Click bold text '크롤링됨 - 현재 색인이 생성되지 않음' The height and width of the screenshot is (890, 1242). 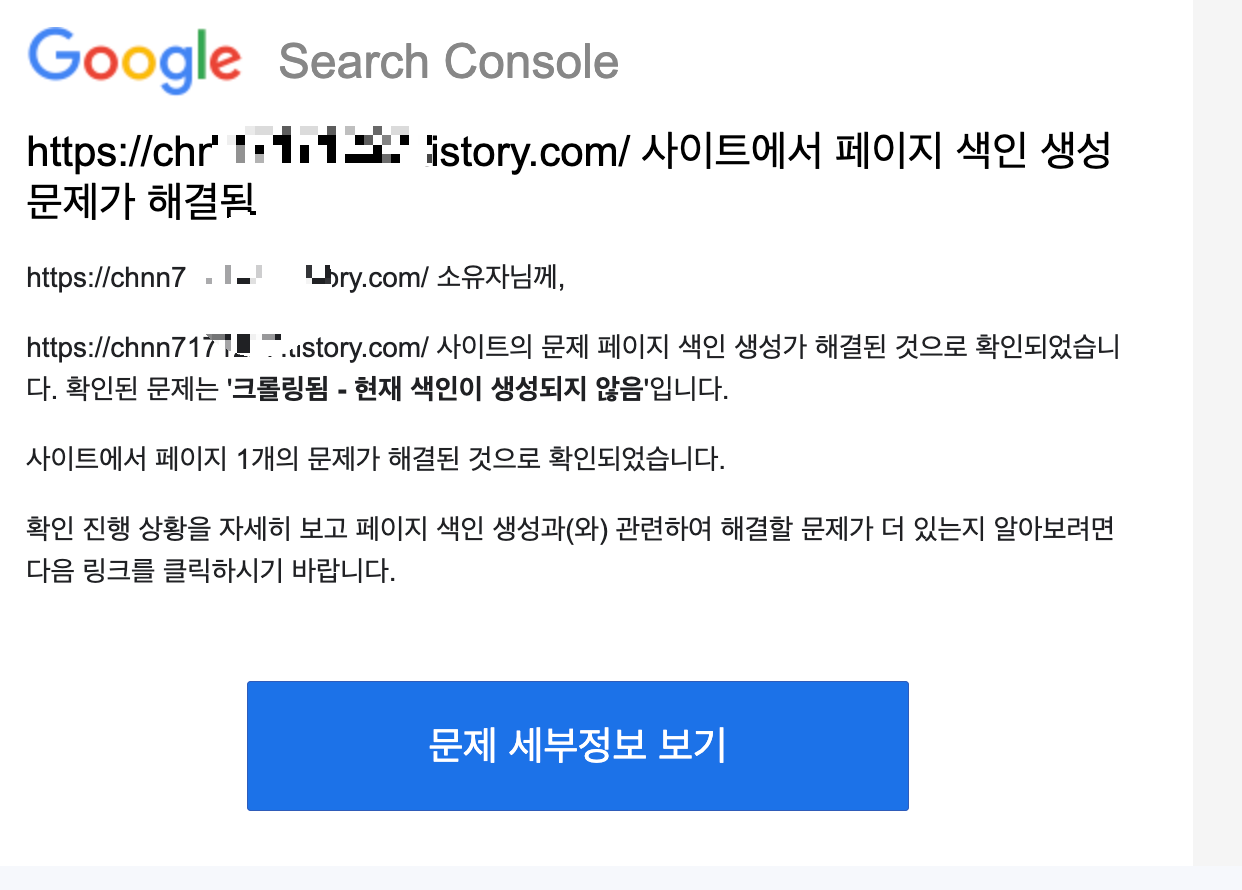coord(436,390)
